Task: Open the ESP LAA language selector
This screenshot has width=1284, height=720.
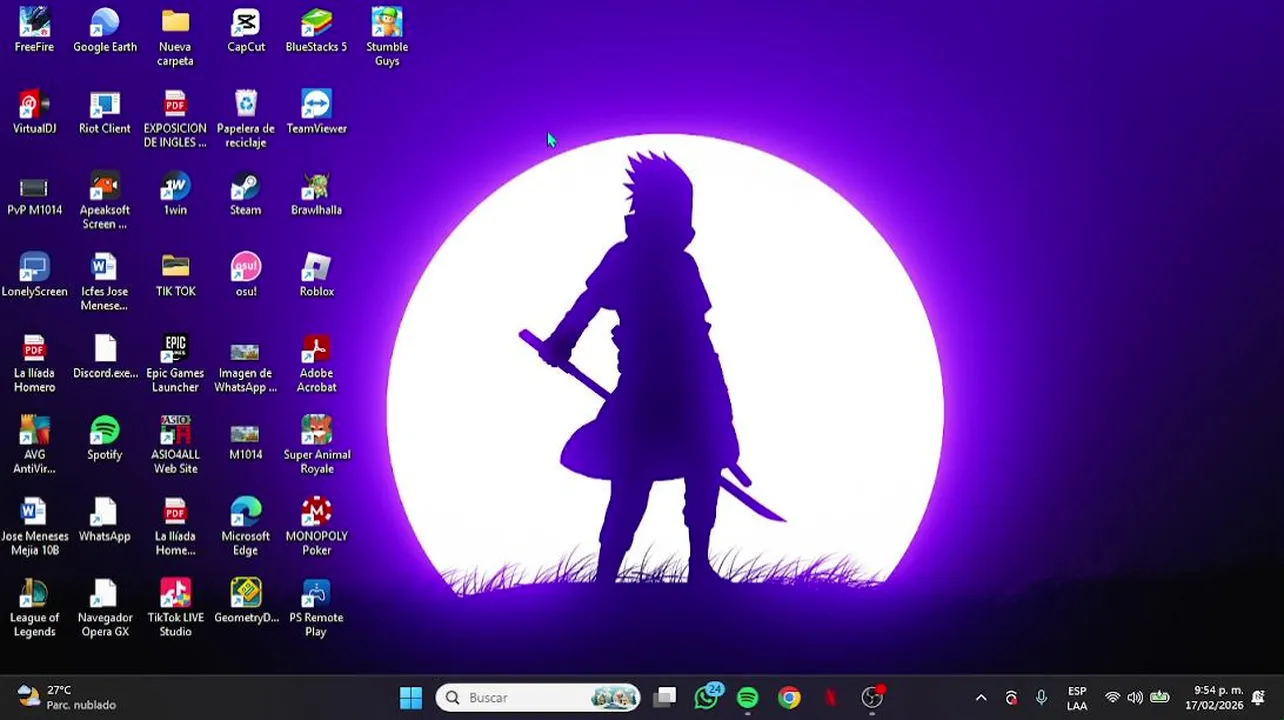Action: pyautogui.click(x=1077, y=698)
